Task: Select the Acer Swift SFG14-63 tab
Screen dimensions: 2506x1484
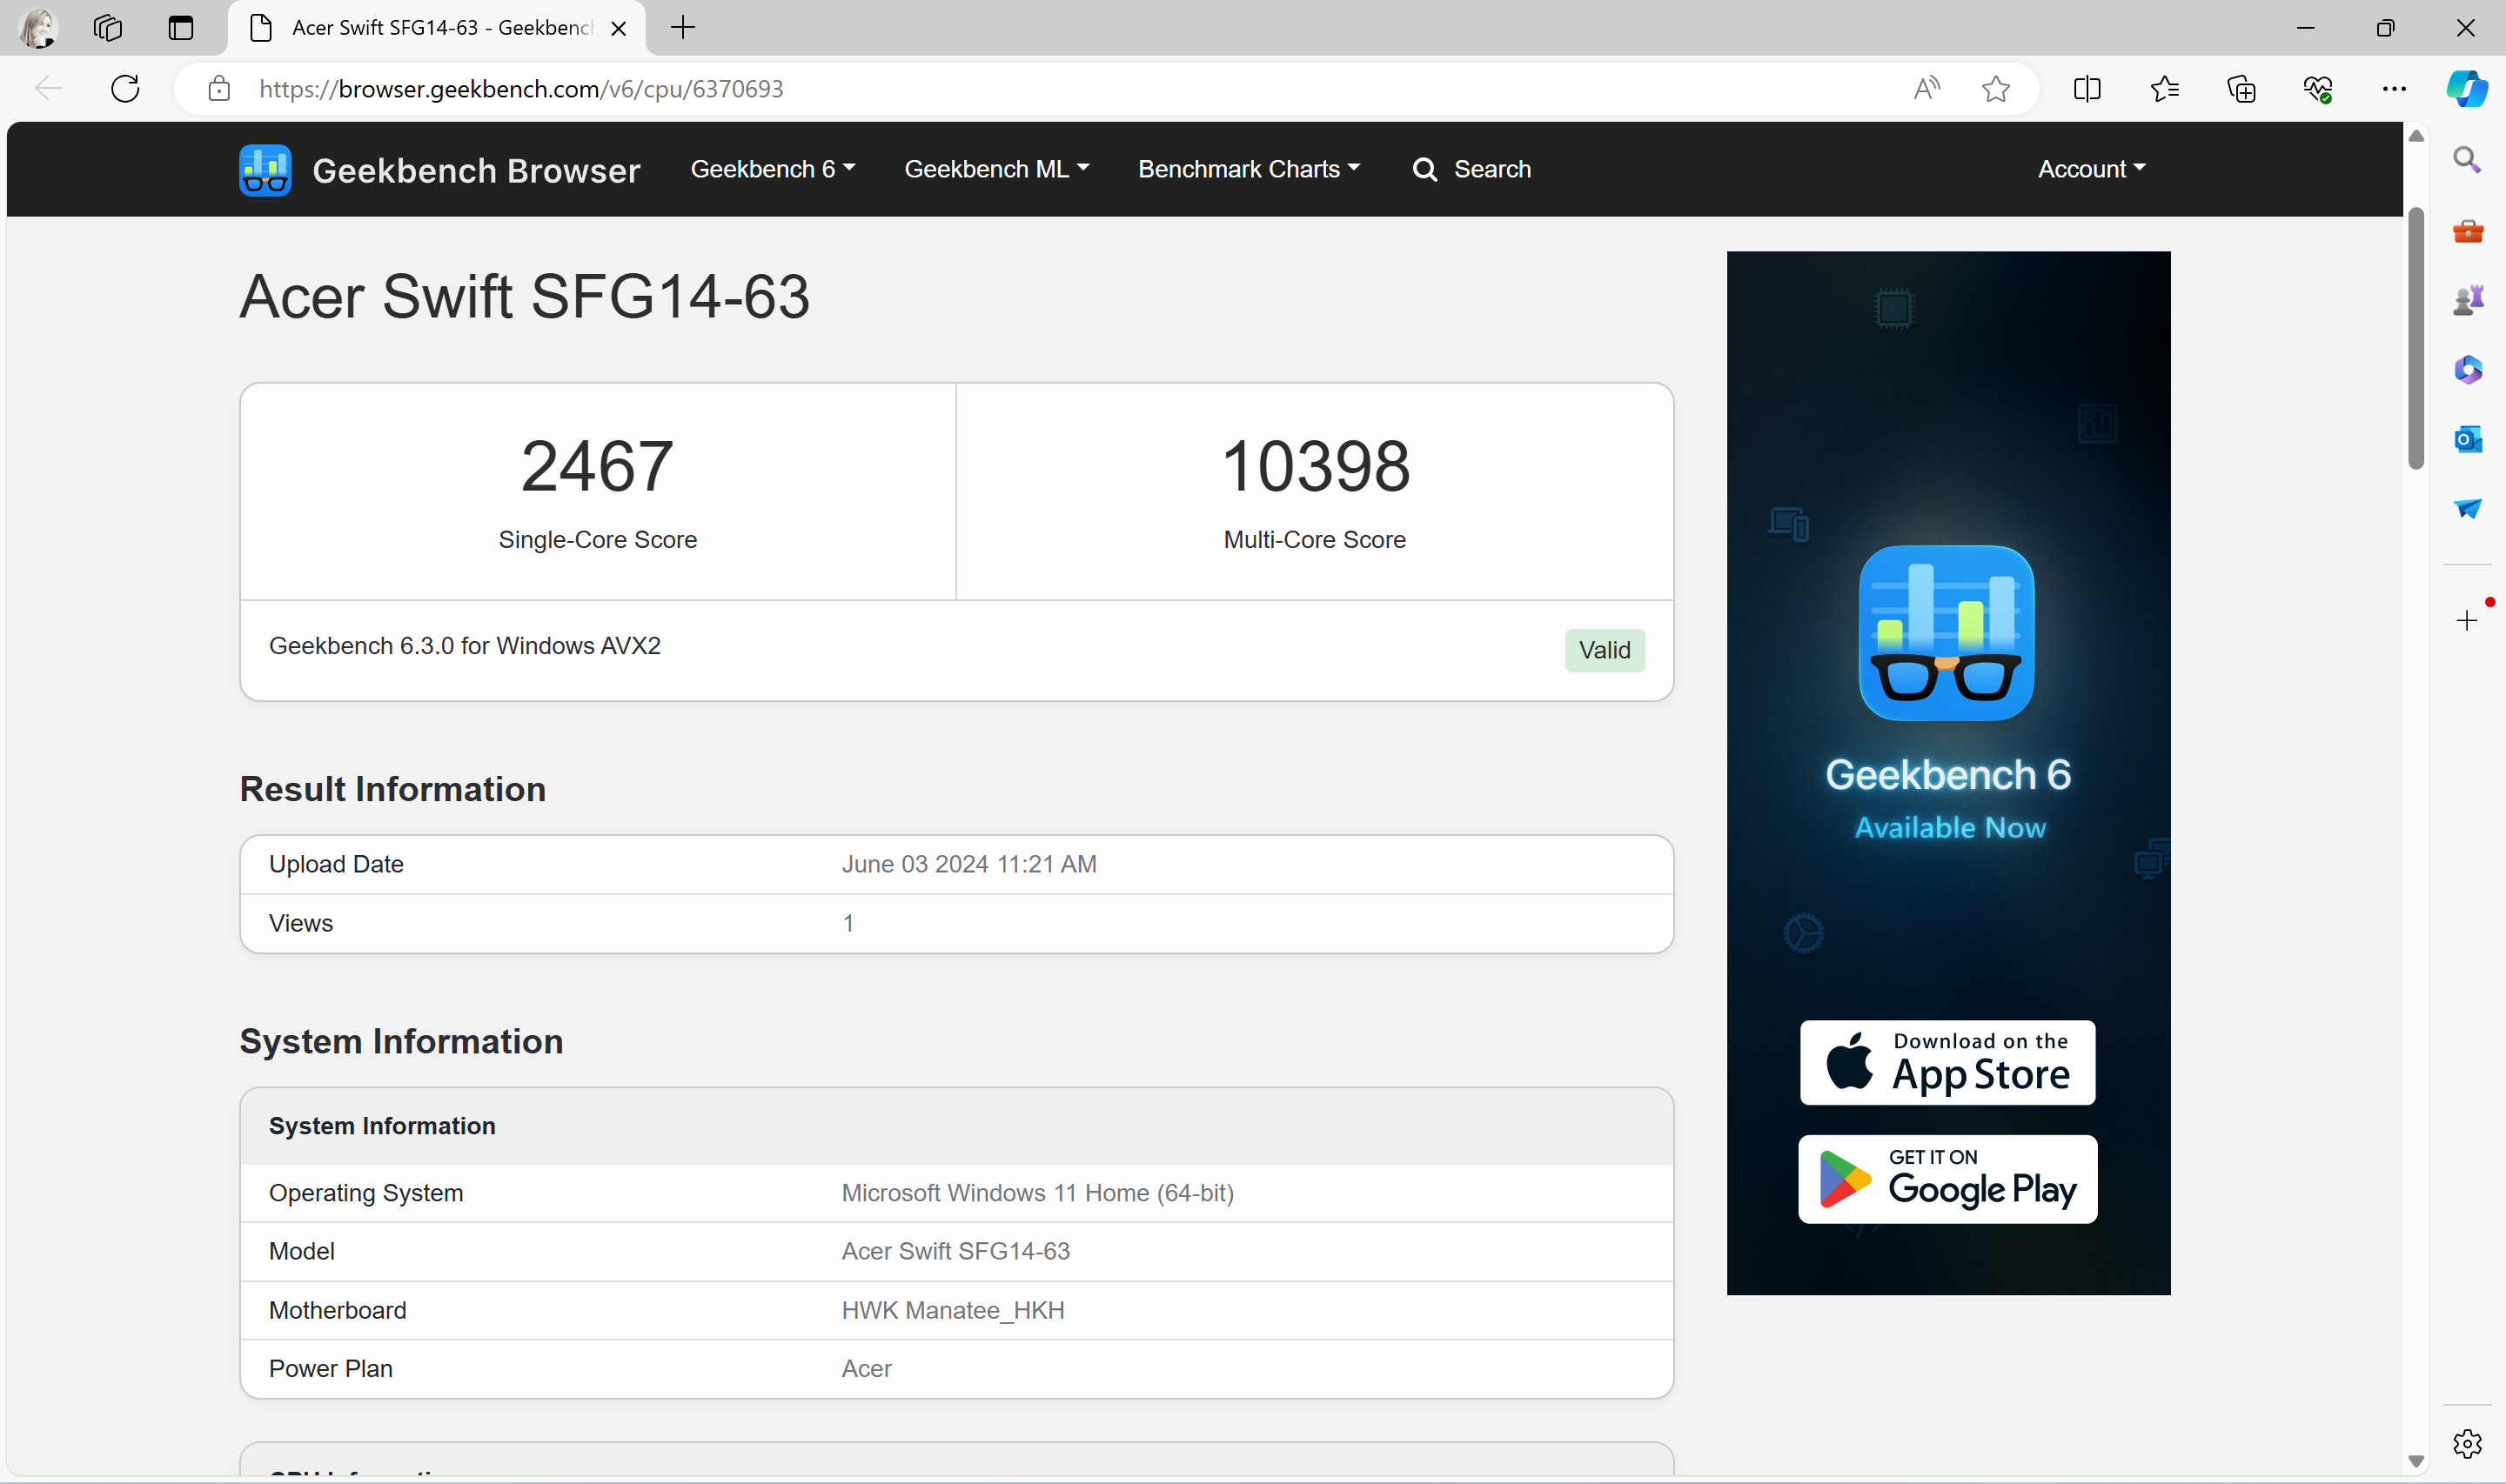Action: [x=438, y=28]
